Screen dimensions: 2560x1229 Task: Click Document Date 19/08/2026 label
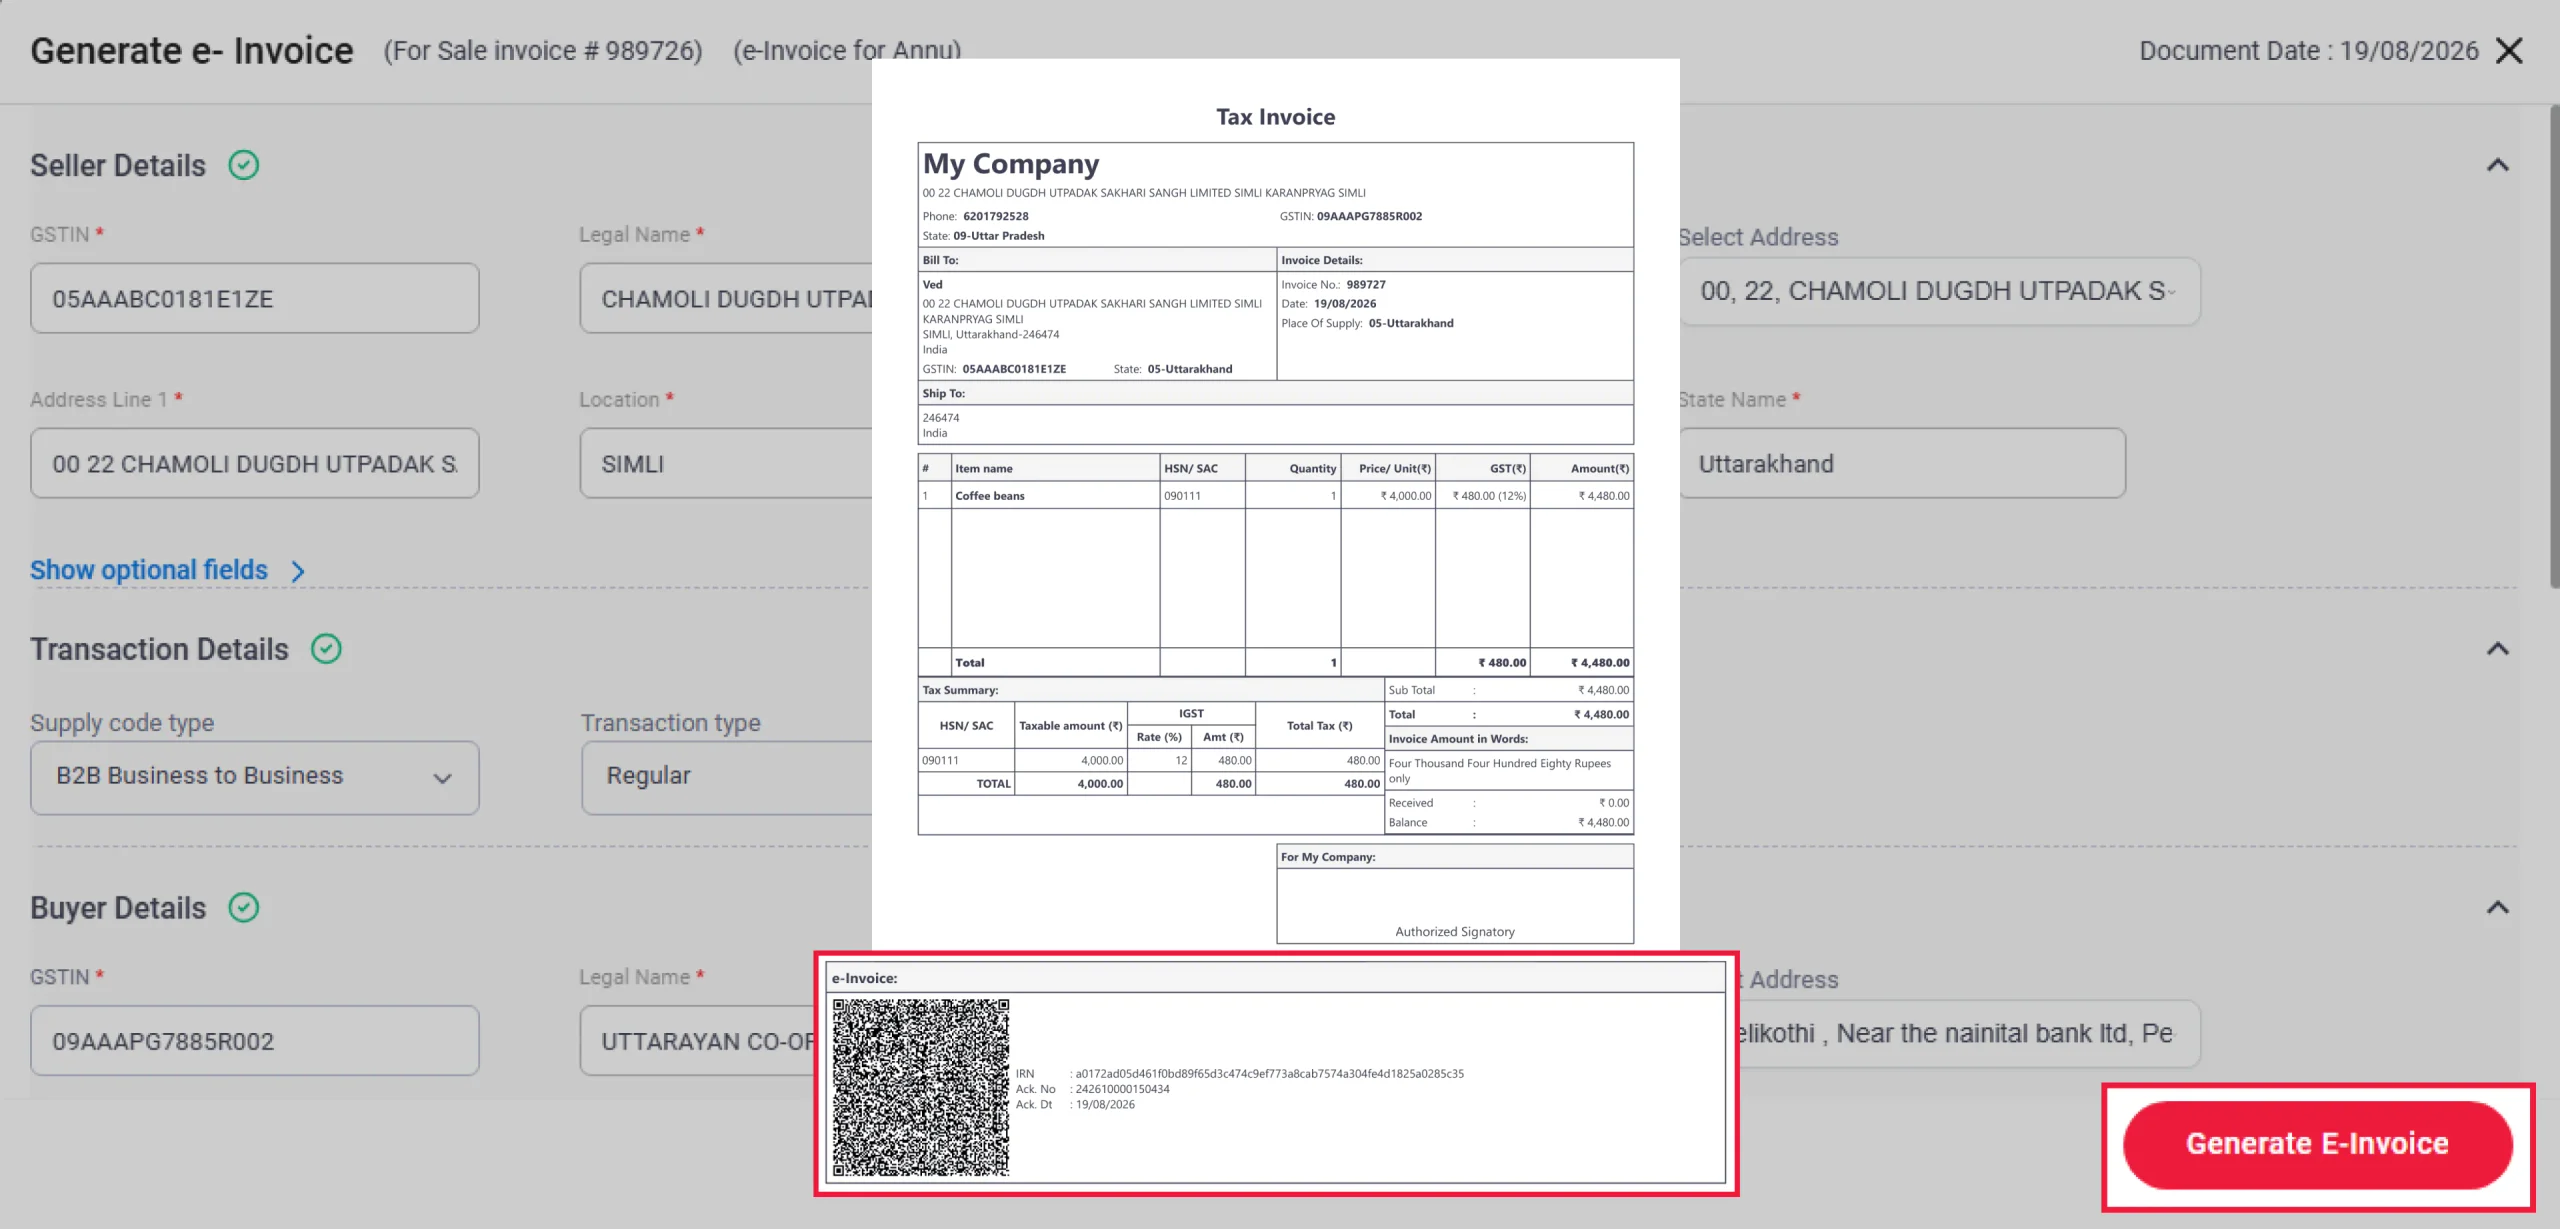pyautogui.click(x=2308, y=51)
